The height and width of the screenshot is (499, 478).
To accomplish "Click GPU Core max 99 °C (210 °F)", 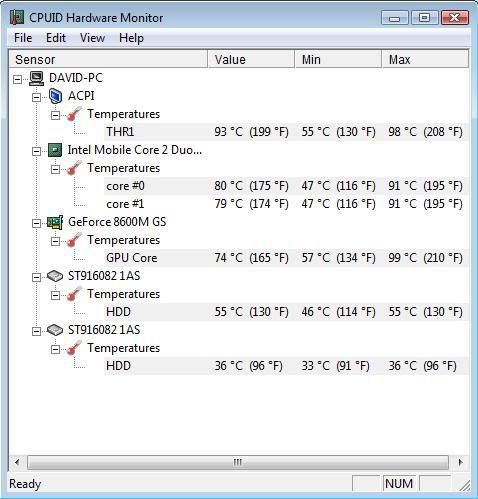I will [x=425, y=258].
